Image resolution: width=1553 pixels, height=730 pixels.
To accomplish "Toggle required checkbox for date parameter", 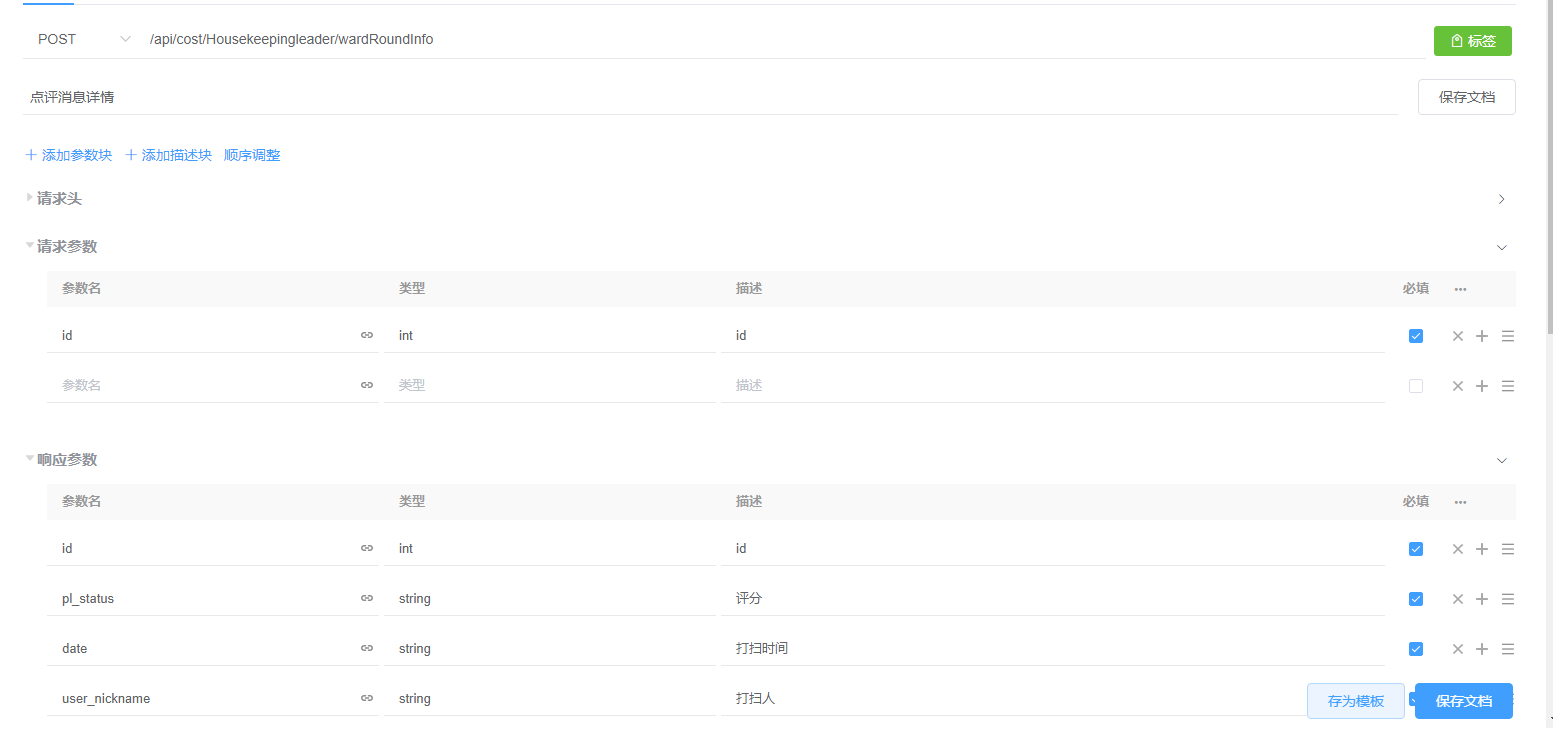I will click(x=1415, y=649).
